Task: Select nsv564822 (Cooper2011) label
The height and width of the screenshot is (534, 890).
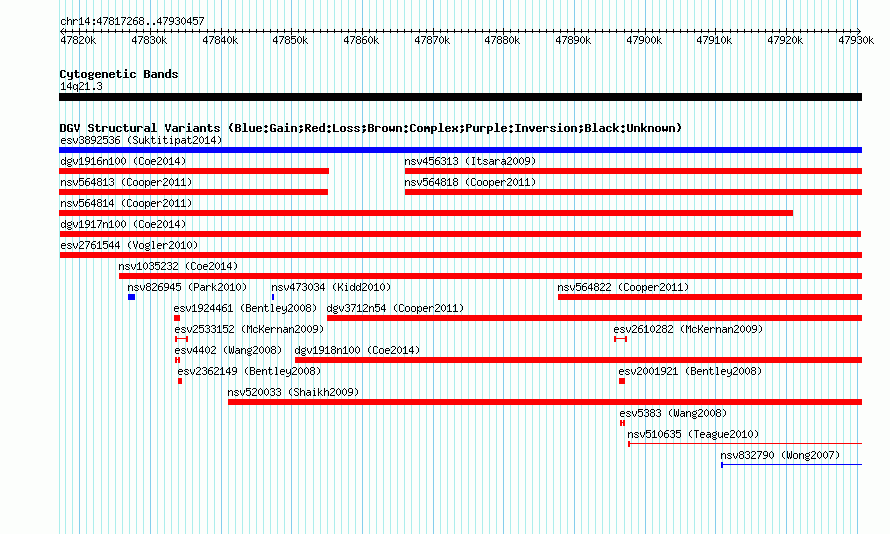Action: click(x=623, y=287)
